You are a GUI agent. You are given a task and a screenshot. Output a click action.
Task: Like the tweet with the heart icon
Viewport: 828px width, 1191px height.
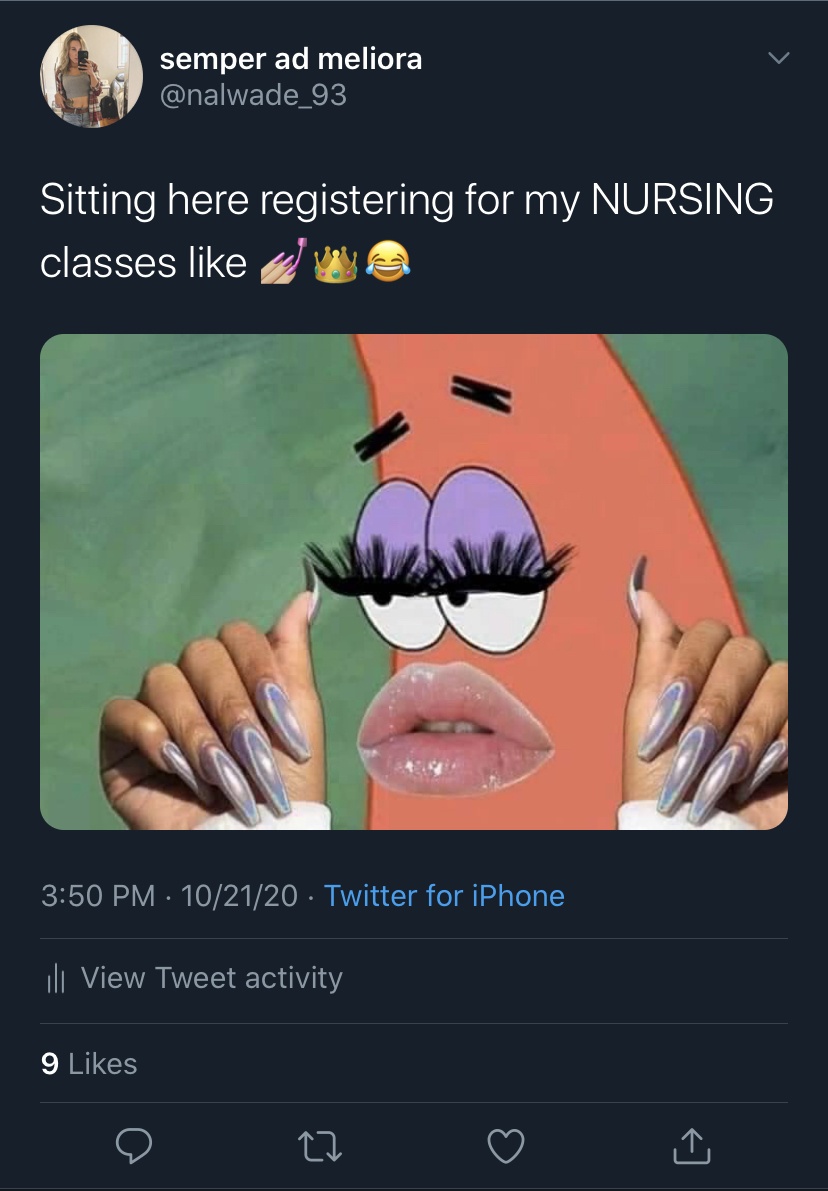[x=506, y=1146]
